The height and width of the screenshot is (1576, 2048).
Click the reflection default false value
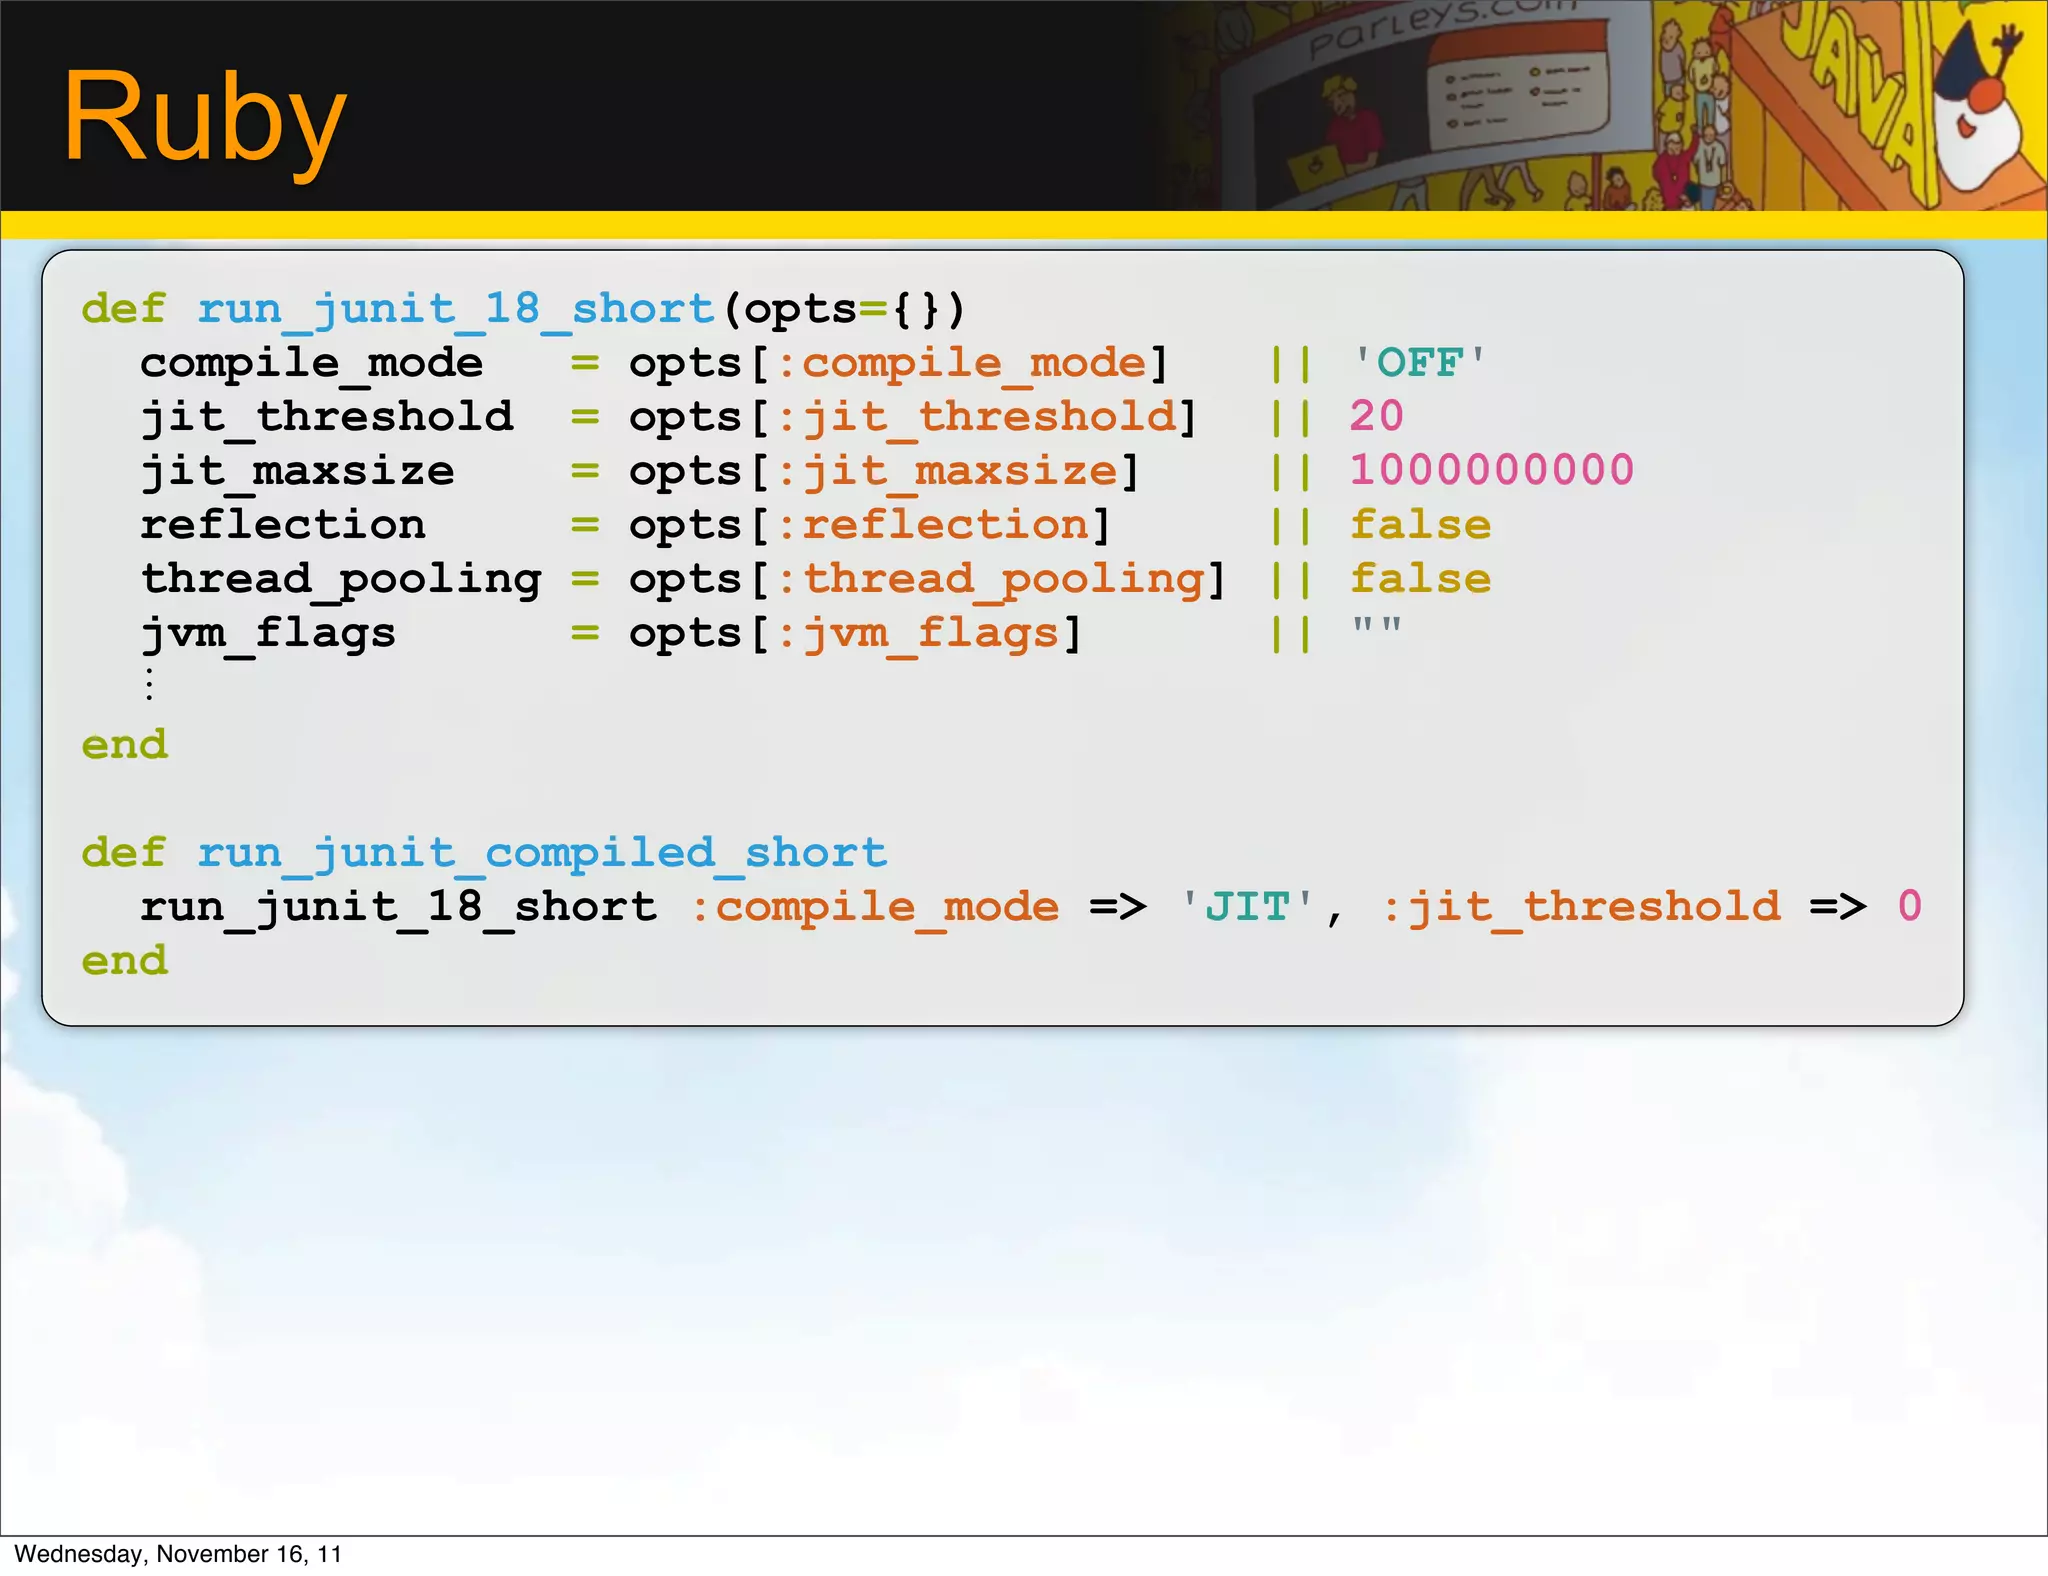coord(1420,525)
